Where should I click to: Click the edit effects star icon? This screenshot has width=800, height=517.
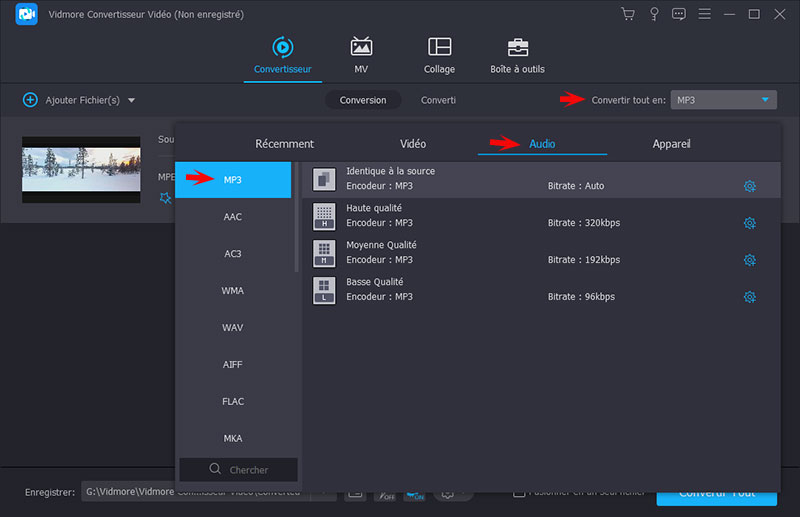coord(165,198)
